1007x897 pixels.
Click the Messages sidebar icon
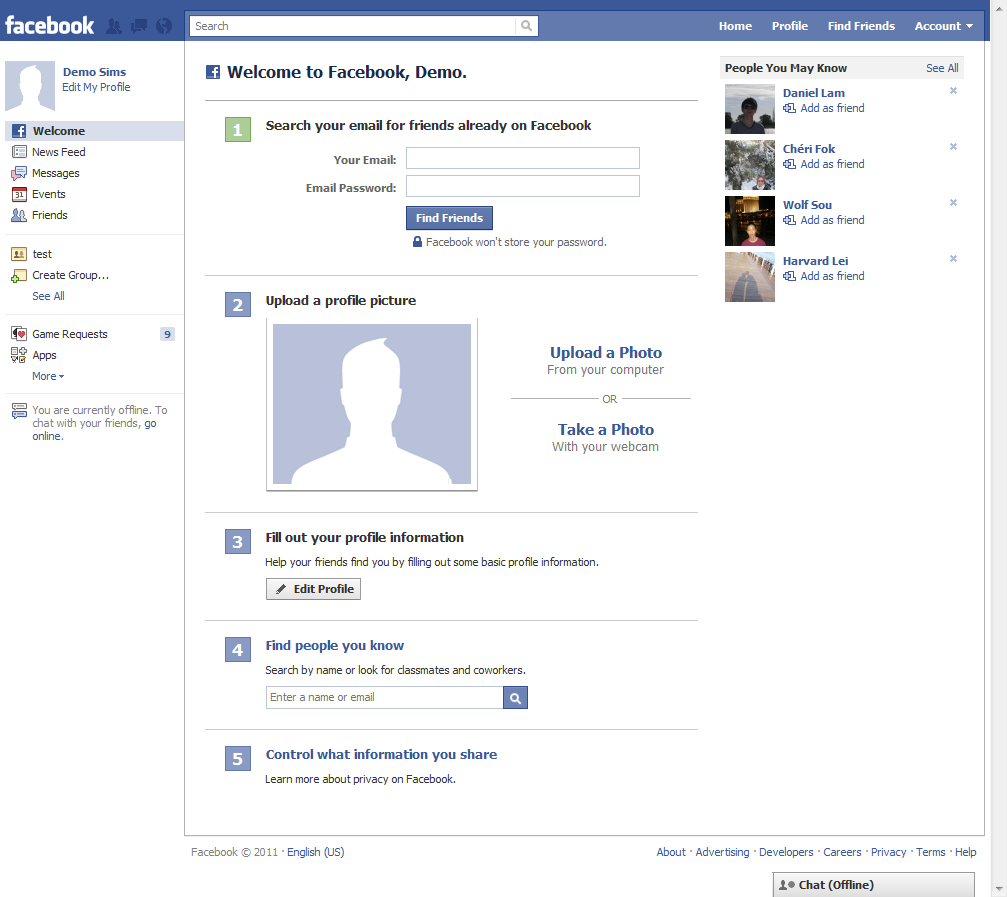click(19, 173)
